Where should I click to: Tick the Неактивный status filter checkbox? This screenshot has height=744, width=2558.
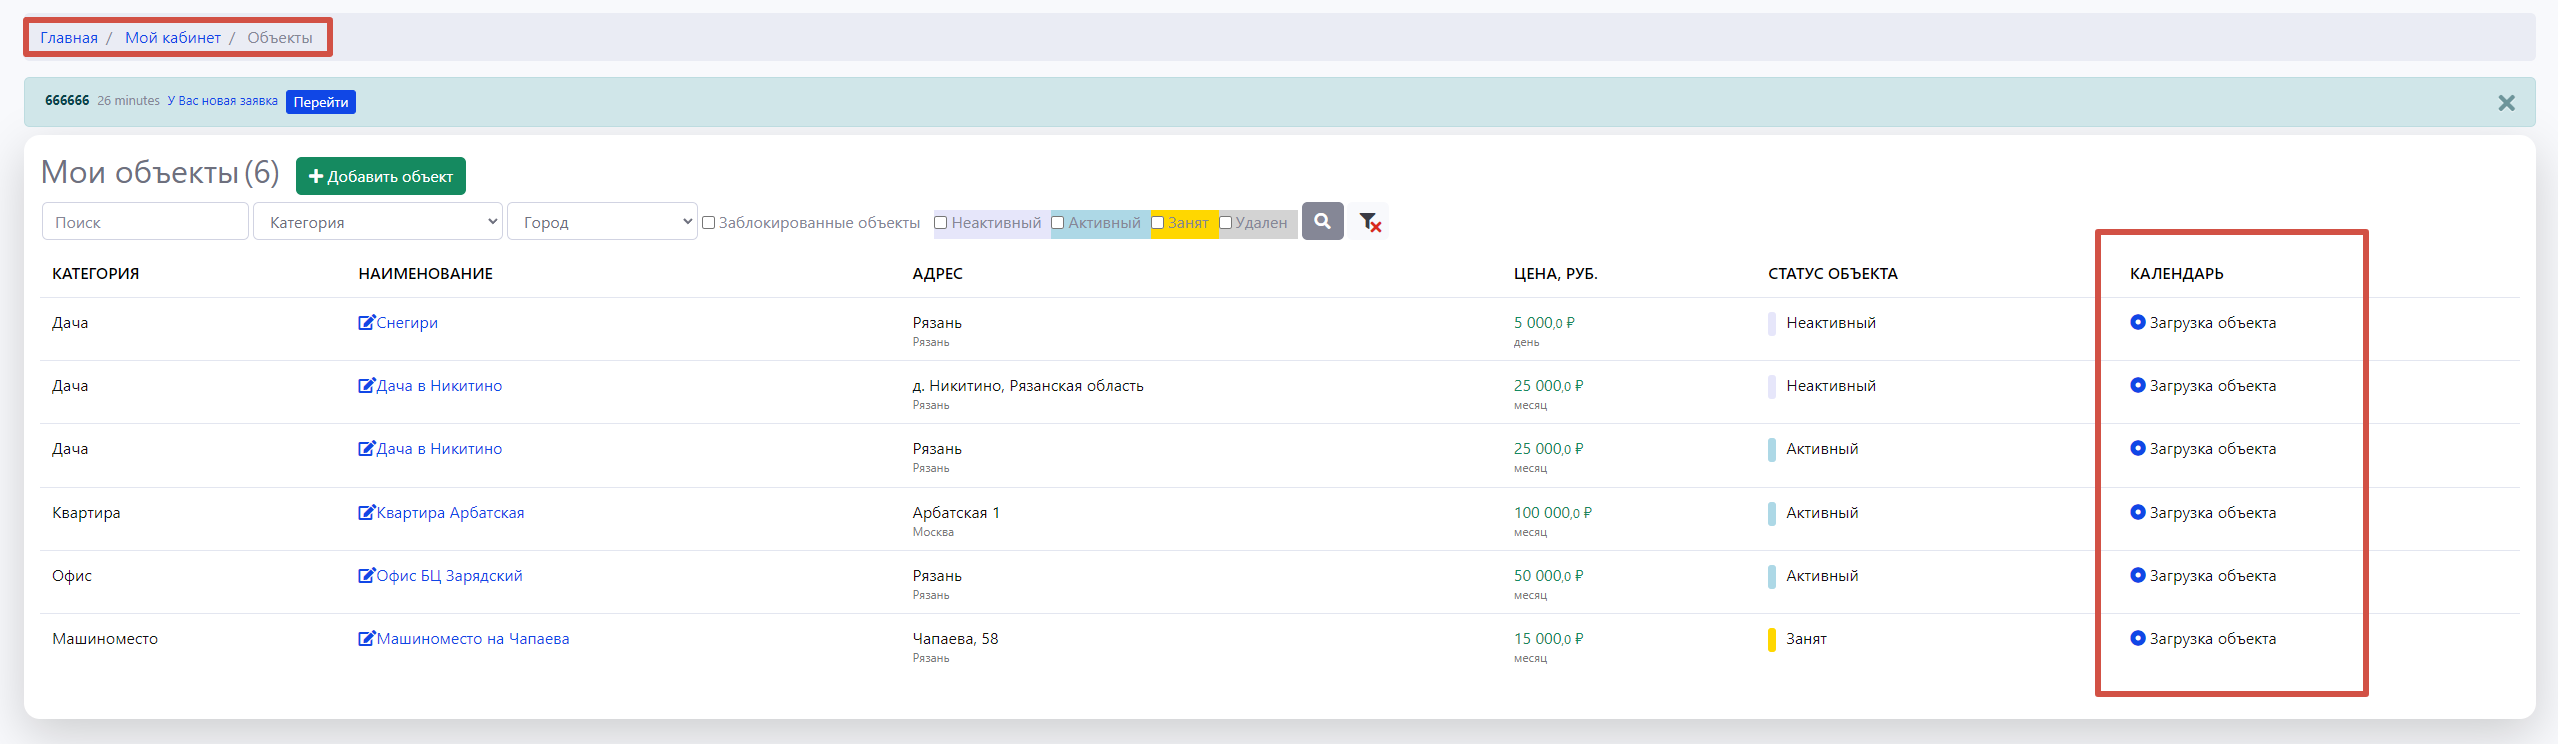point(940,223)
